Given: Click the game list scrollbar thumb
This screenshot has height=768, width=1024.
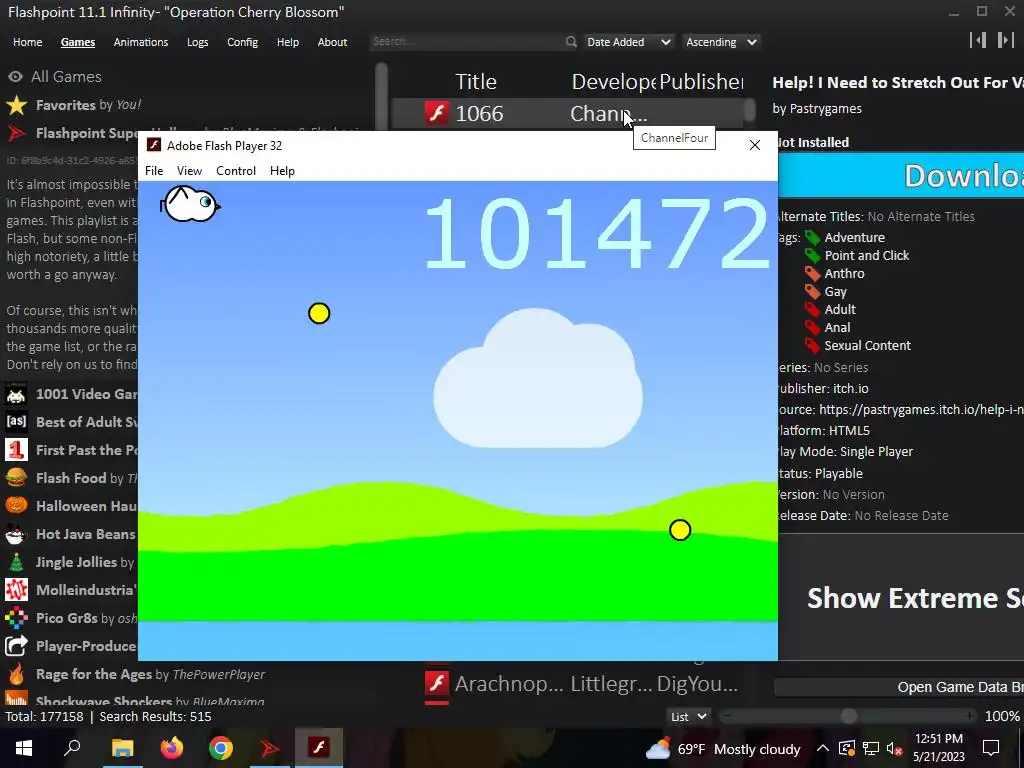Looking at the screenshot, I should coord(750,109).
